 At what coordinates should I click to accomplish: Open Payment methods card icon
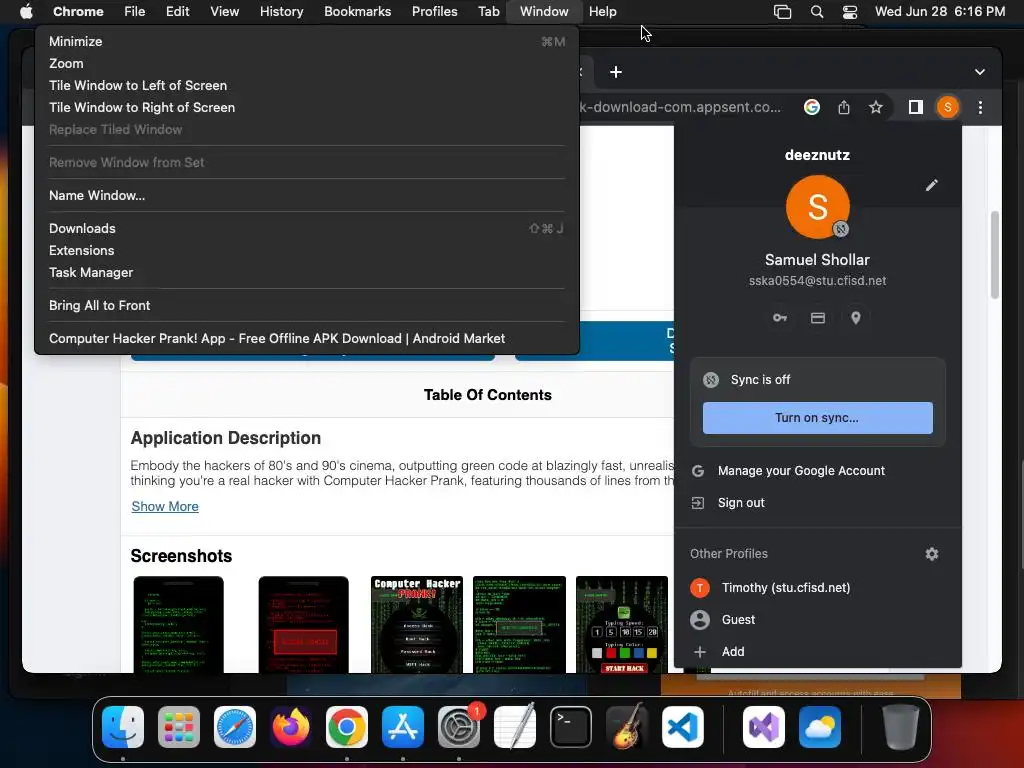point(818,318)
